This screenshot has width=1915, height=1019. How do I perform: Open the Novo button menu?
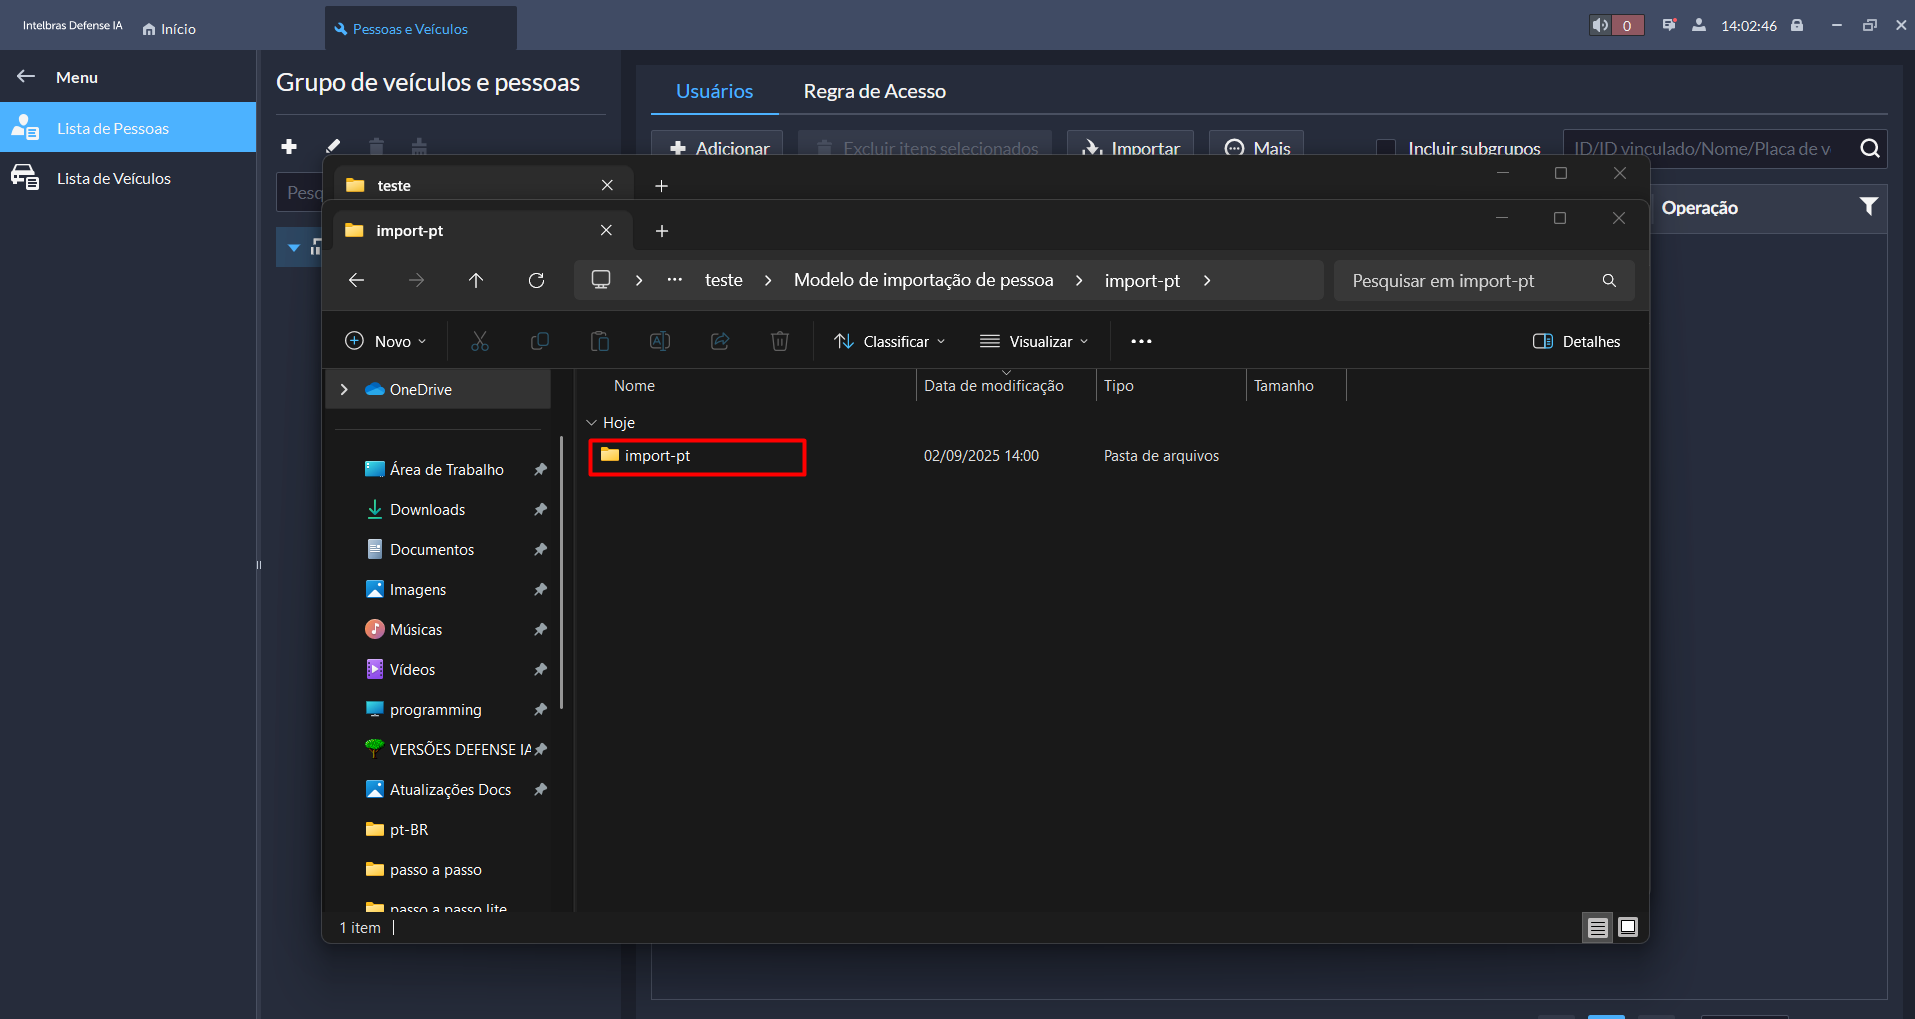pyautogui.click(x=385, y=342)
